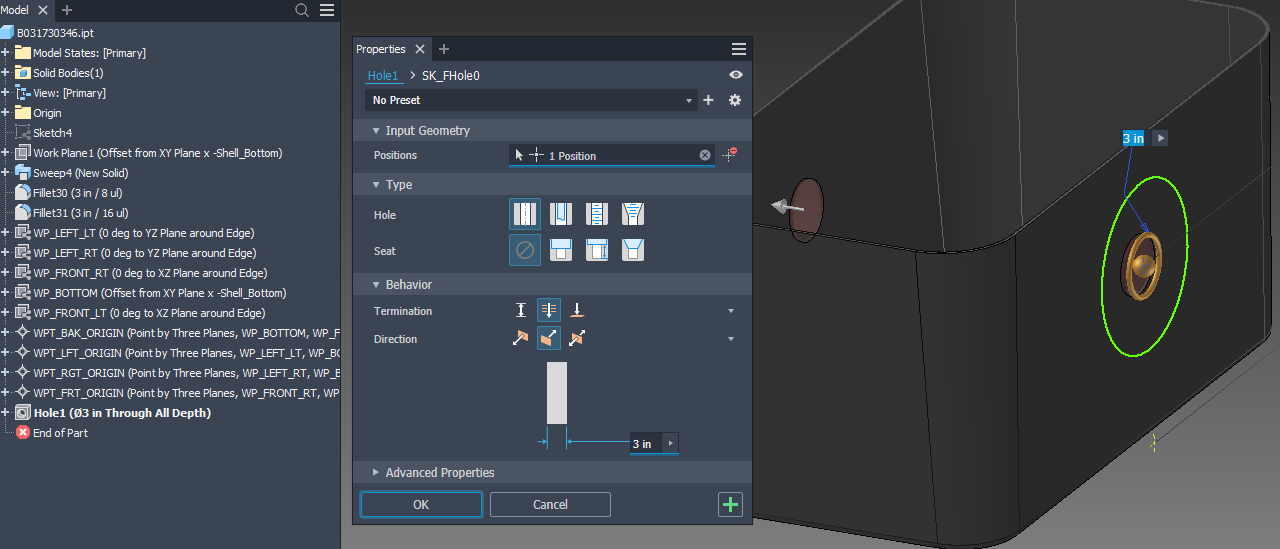Collapse the Input Geometry section

point(376,131)
